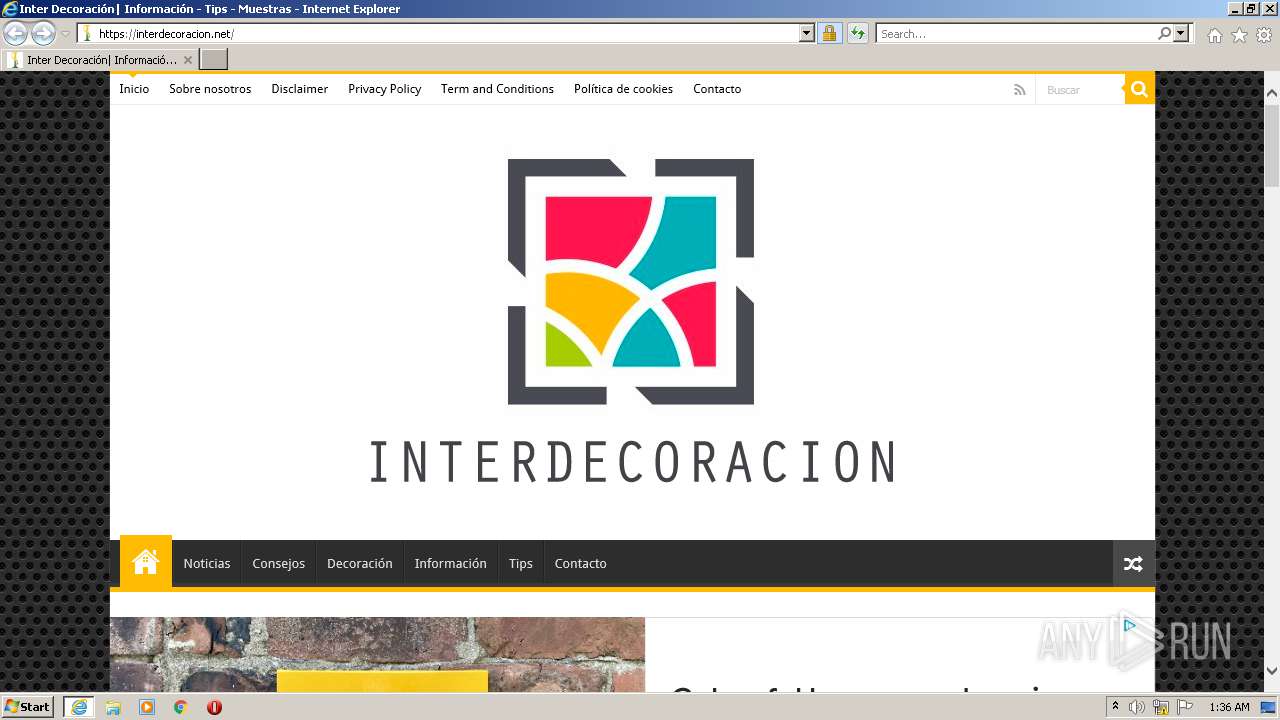Open the search provider dropdown arrow

[1181, 33]
